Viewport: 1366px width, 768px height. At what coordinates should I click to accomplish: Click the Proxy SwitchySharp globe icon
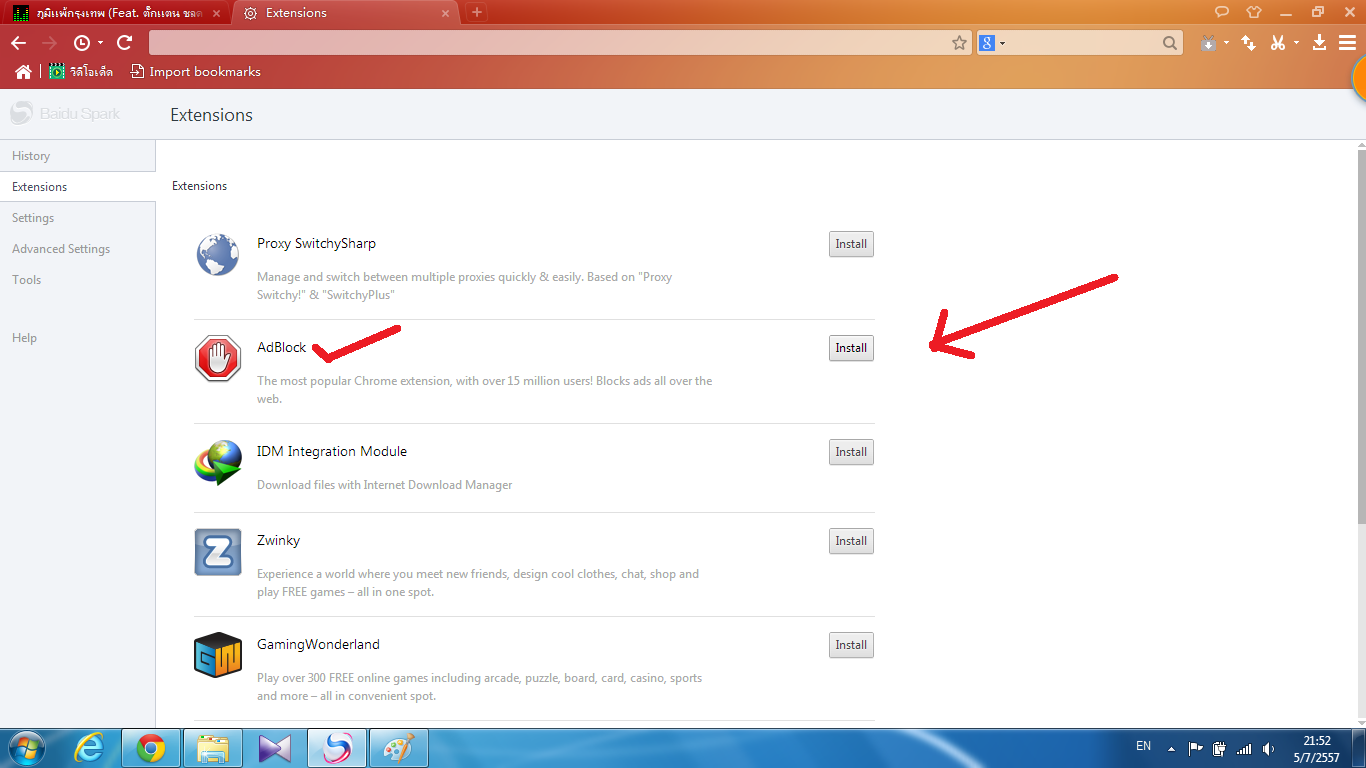click(x=218, y=255)
